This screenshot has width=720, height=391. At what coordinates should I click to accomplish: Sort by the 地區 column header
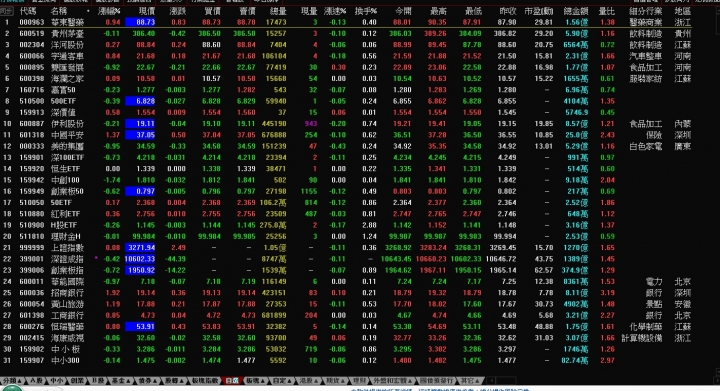coord(683,11)
